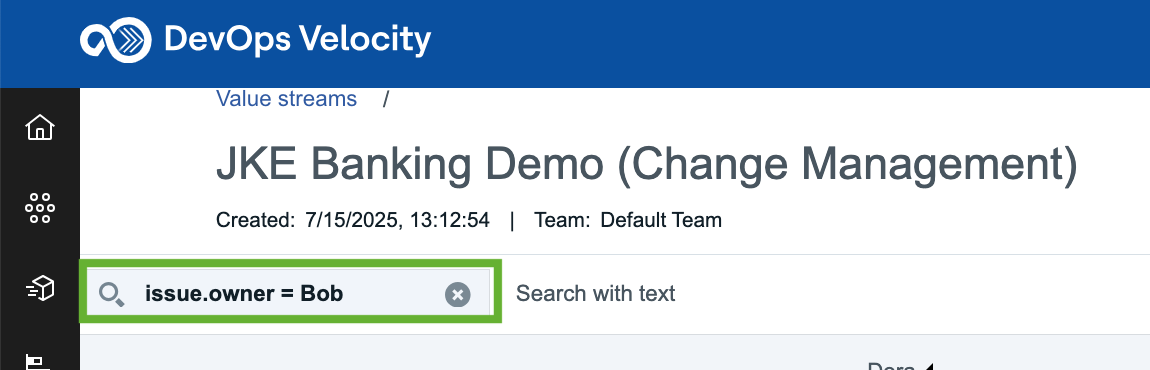Click the Created: label text
Viewport: 1150px width, 370px height.
pyautogui.click(x=256, y=220)
